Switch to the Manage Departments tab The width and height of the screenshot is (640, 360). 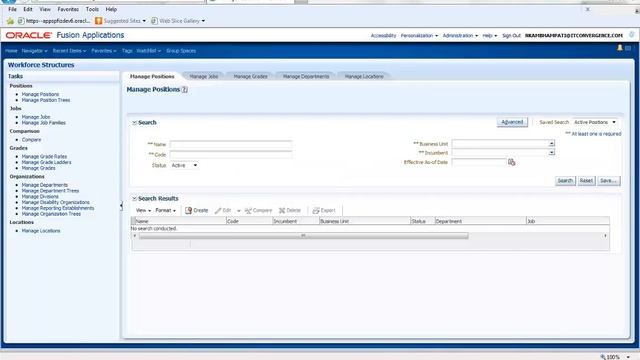(306, 76)
